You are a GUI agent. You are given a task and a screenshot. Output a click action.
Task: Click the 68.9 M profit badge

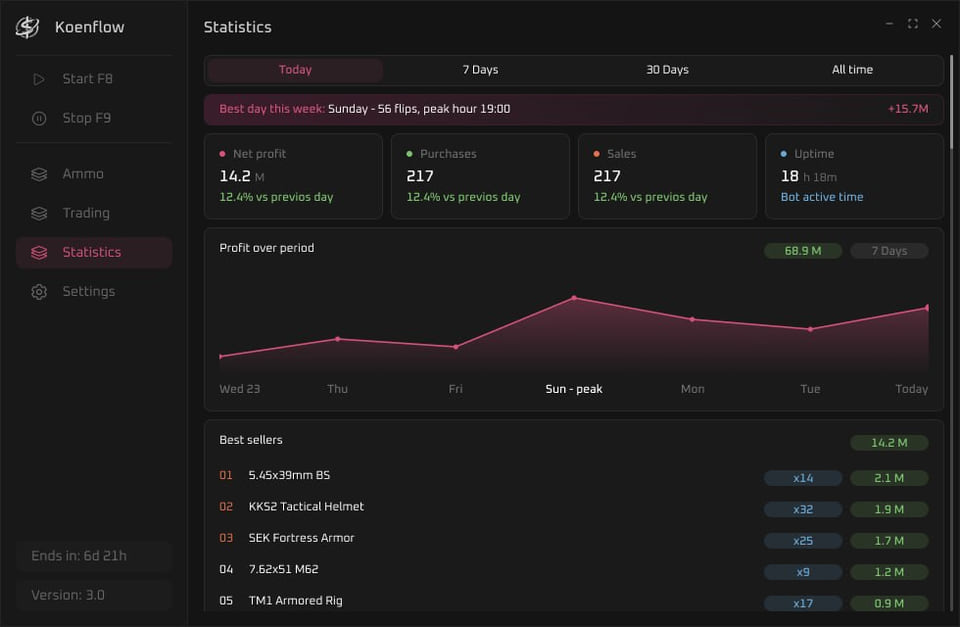coord(803,251)
